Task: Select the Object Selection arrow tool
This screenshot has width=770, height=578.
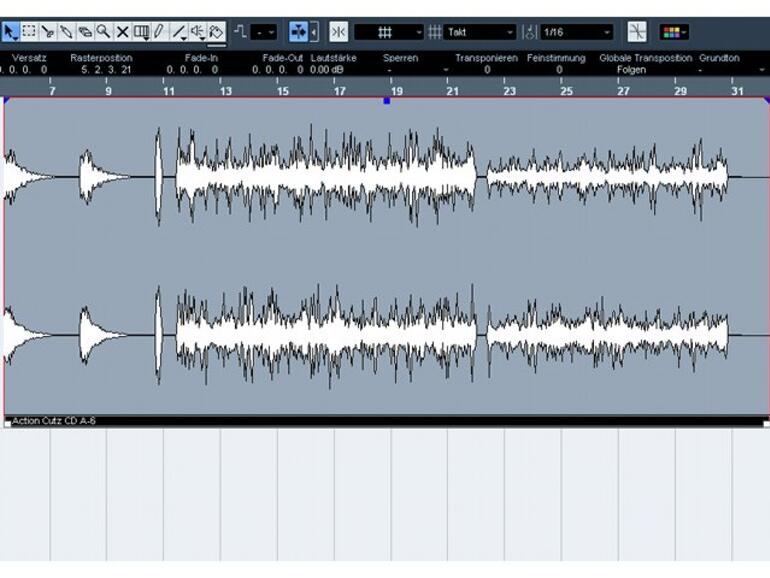Action: (x=10, y=32)
